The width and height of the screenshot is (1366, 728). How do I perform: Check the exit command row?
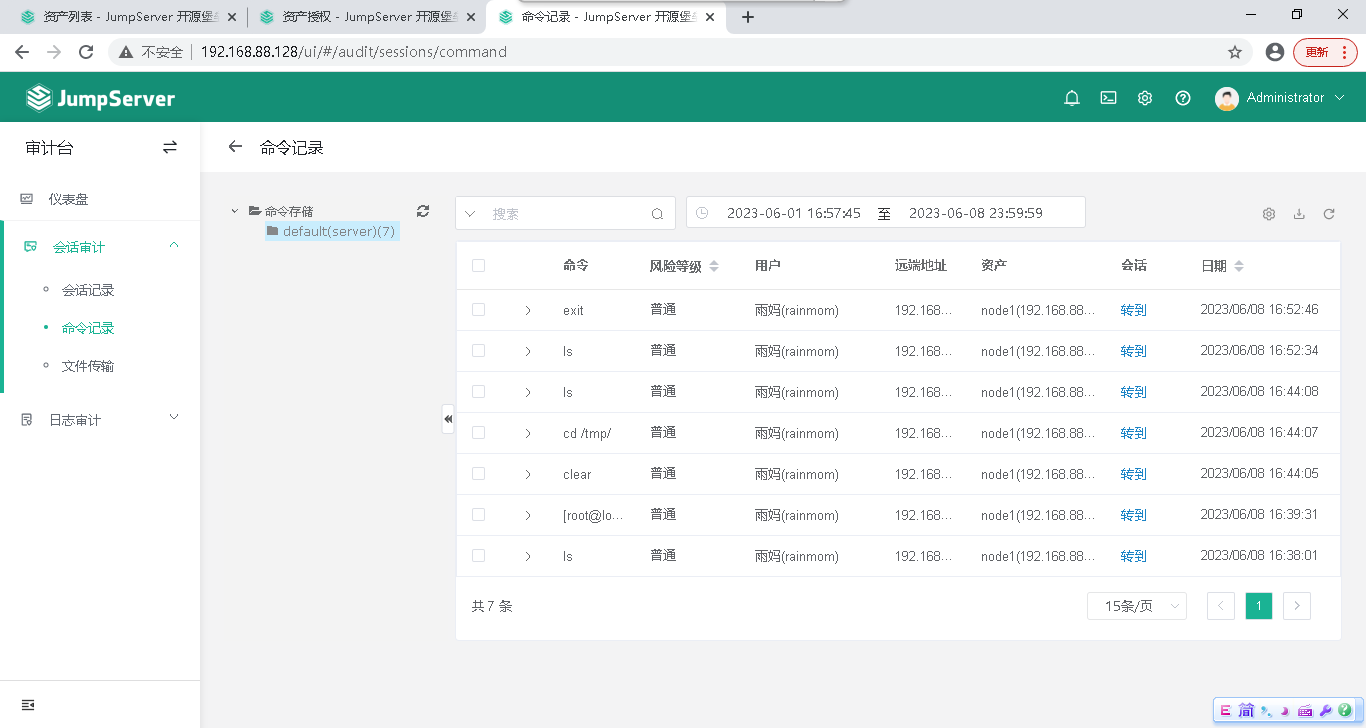(478, 310)
